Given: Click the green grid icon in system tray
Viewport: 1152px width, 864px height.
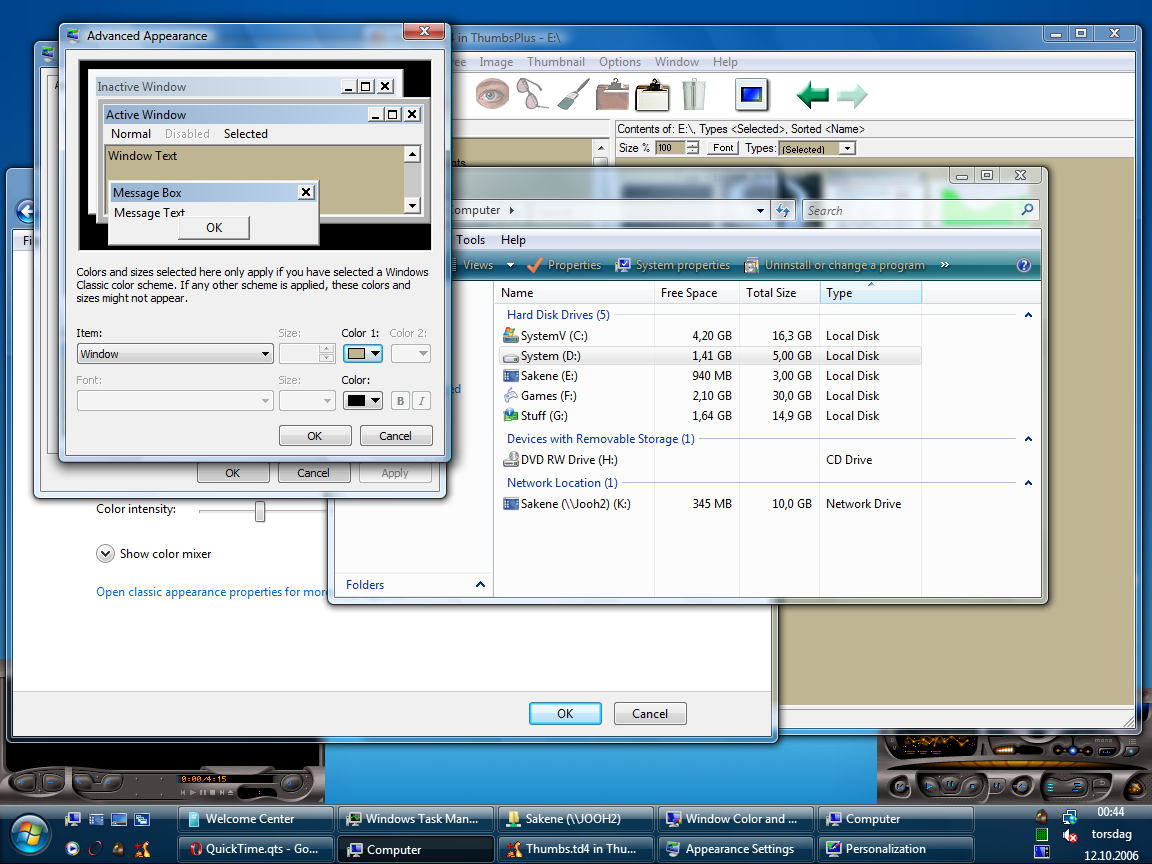Looking at the screenshot, I should pyautogui.click(x=1042, y=834).
